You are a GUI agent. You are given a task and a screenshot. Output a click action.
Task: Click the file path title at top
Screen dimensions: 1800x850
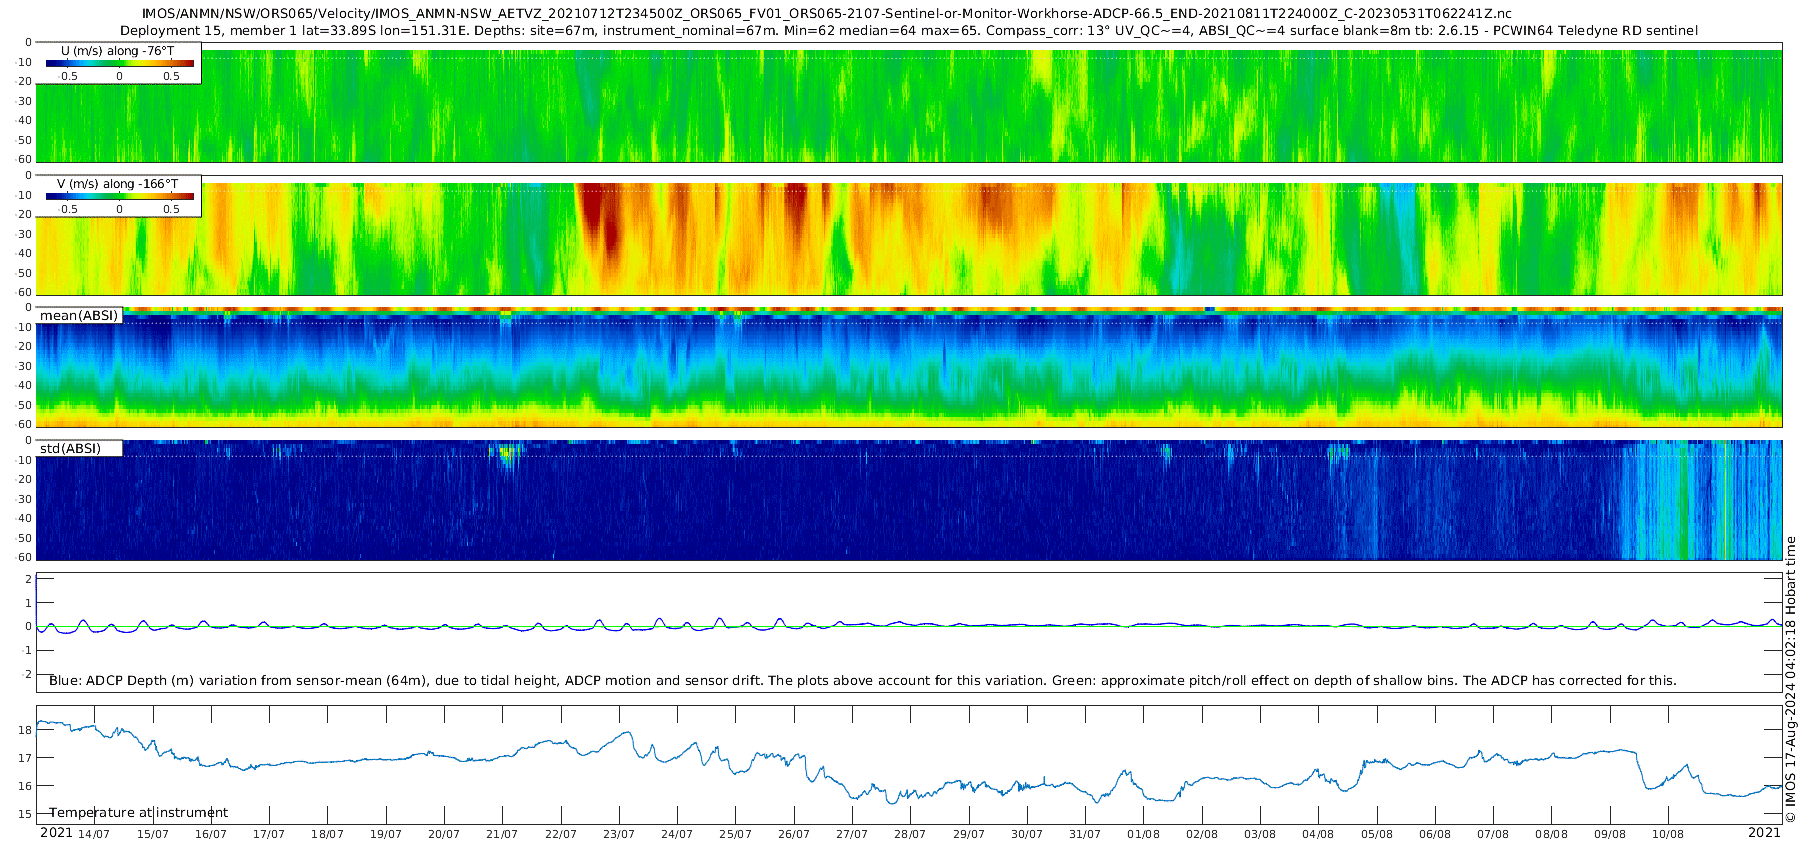[826, 14]
